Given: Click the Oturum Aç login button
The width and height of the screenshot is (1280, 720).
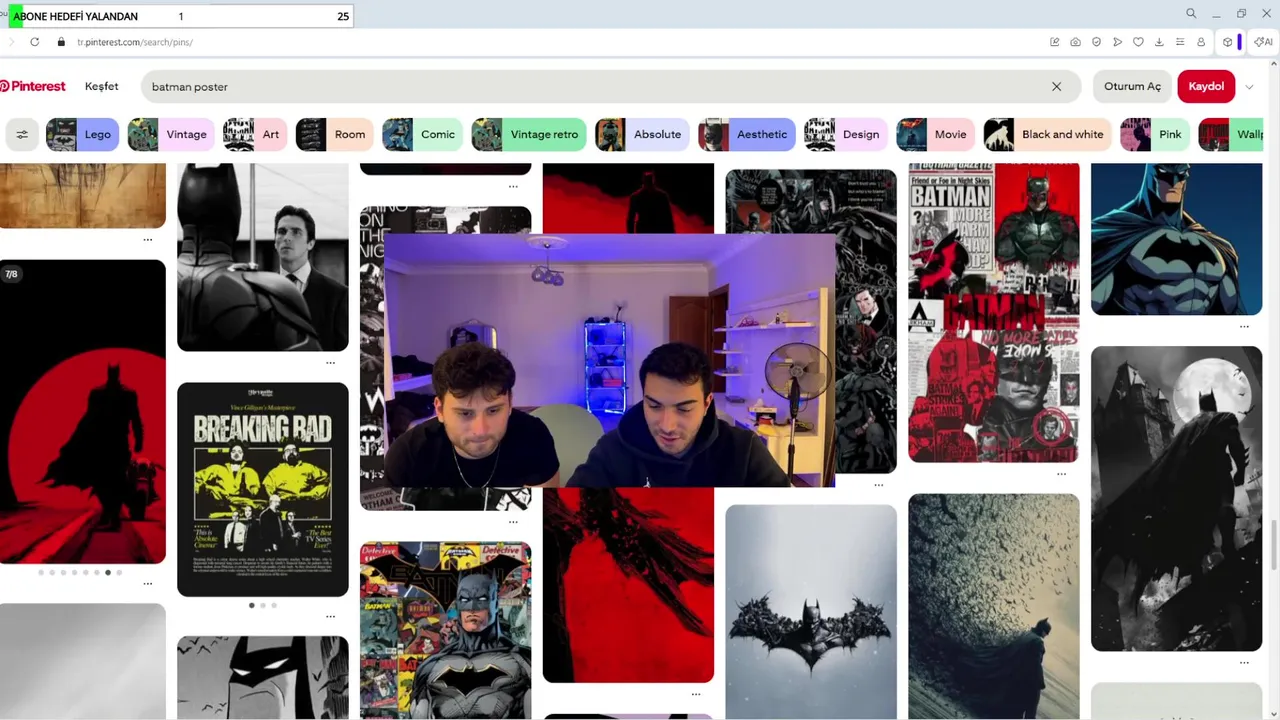Looking at the screenshot, I should point(1132,86).
